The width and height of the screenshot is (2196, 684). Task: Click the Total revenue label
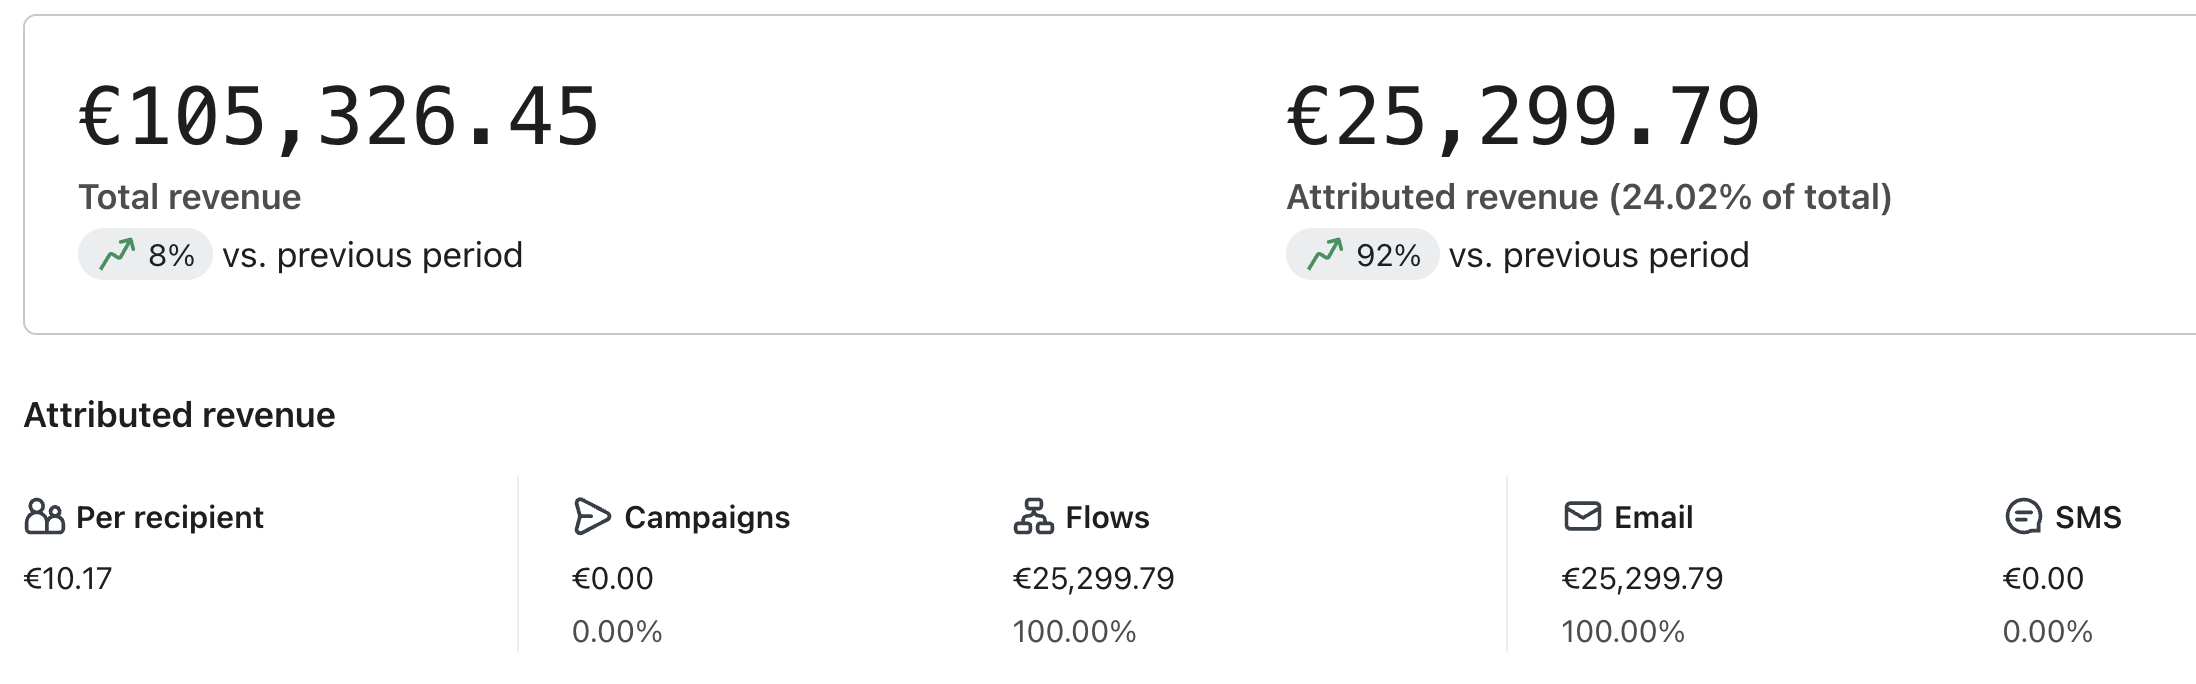click(x=190, y=197)
